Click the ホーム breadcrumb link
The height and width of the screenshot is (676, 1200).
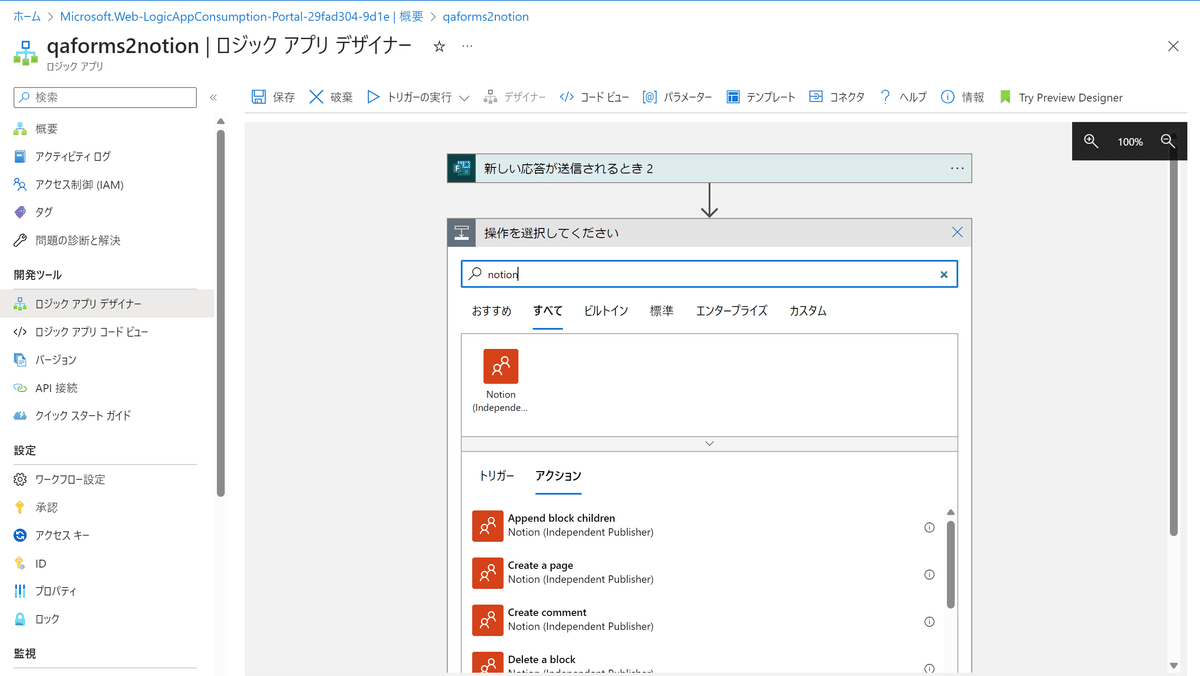coord(27,17)
